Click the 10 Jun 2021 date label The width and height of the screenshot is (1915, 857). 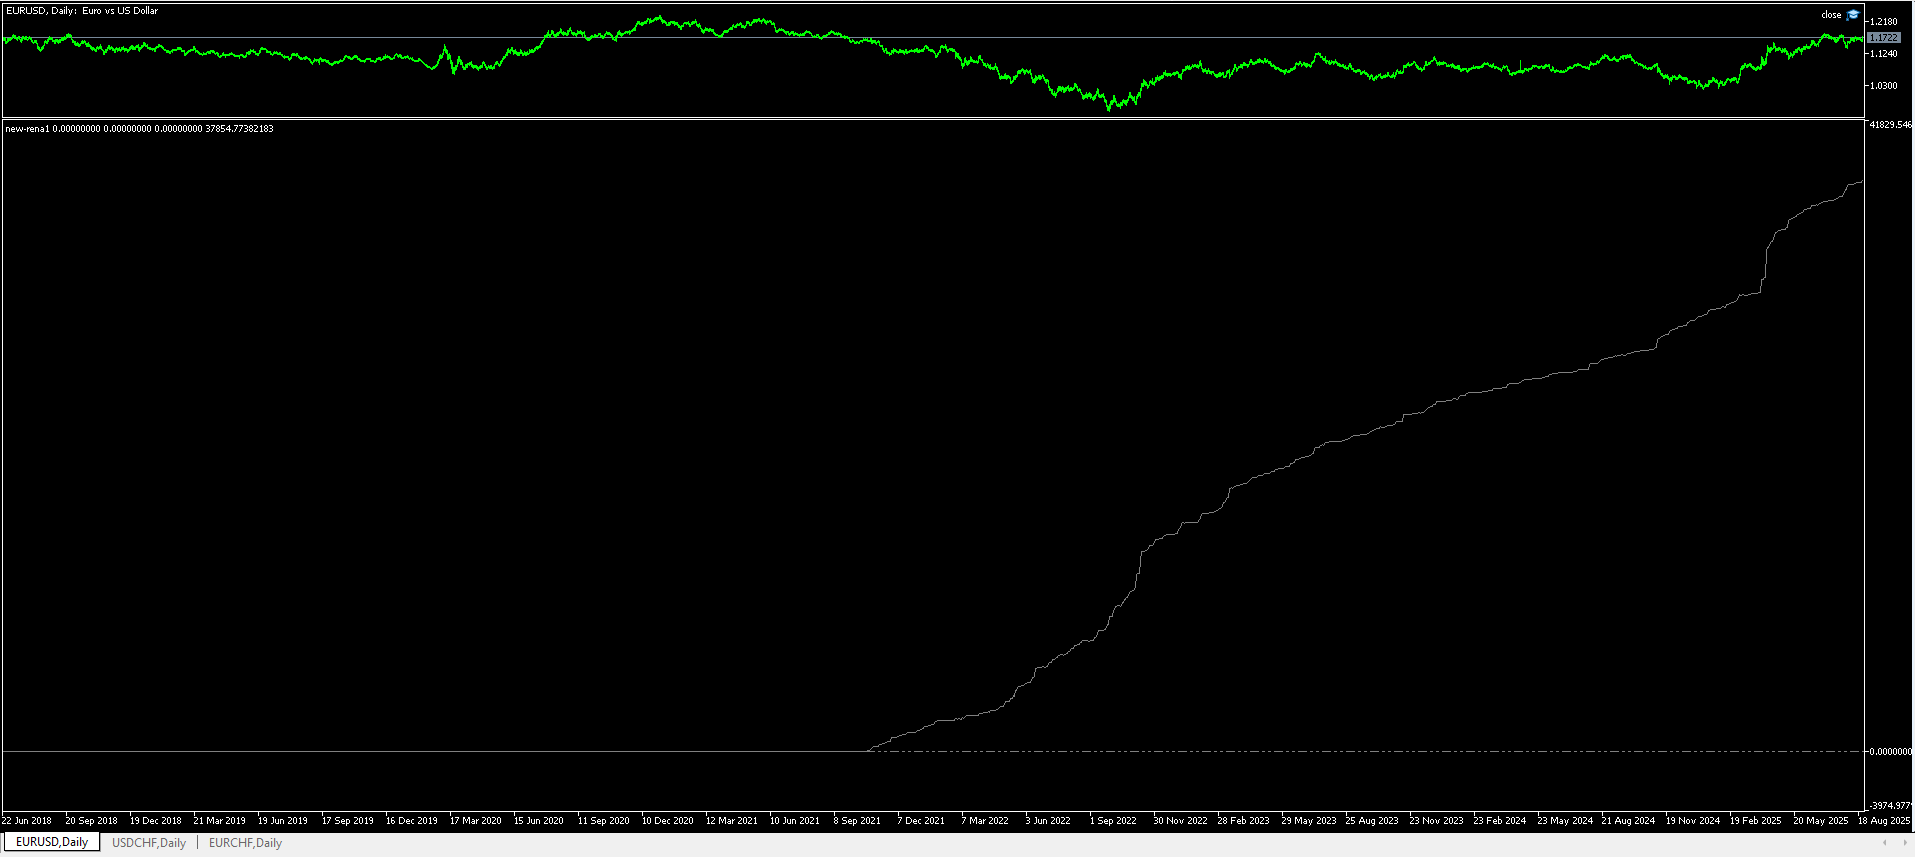pos(795,821)
